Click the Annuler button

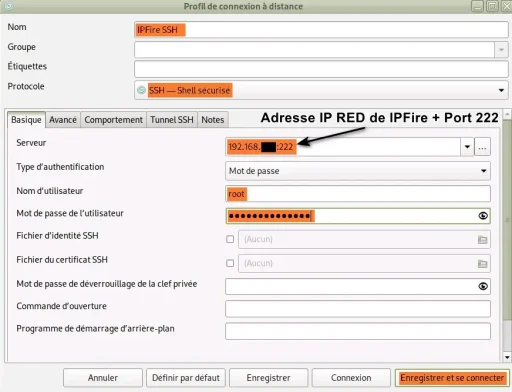coord(103,378)
